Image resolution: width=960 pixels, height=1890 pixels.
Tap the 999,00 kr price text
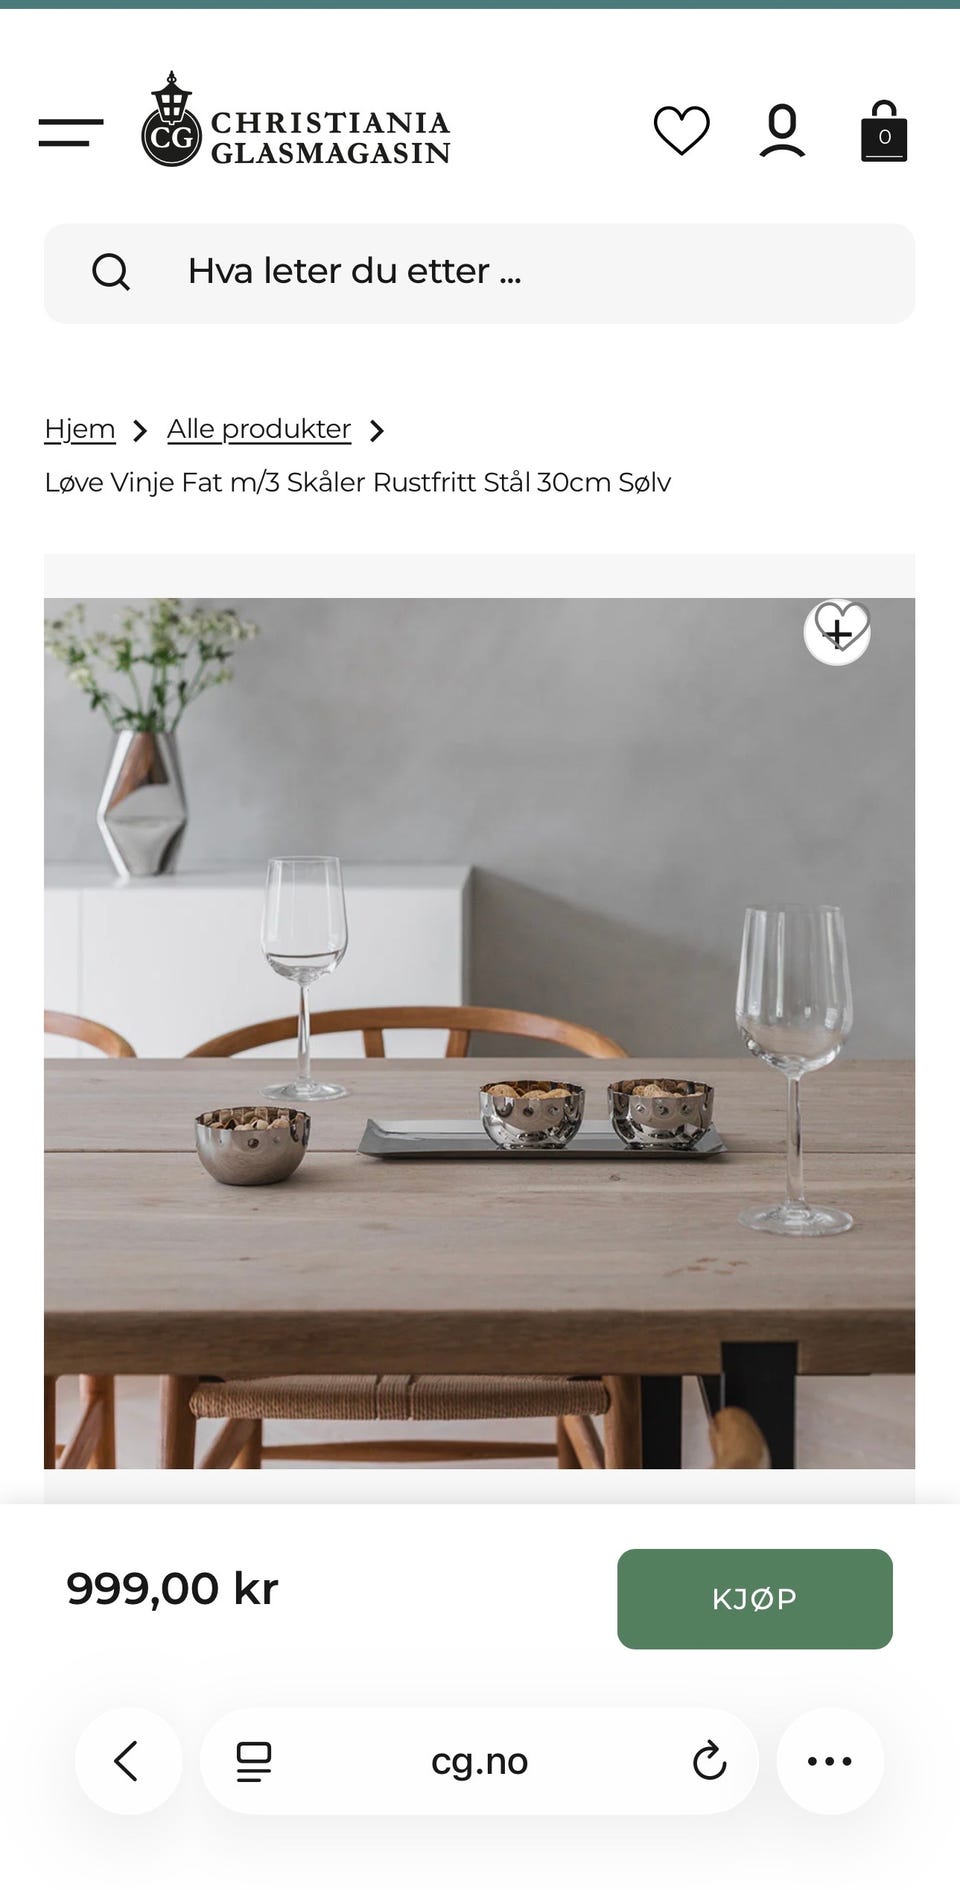172,1589
